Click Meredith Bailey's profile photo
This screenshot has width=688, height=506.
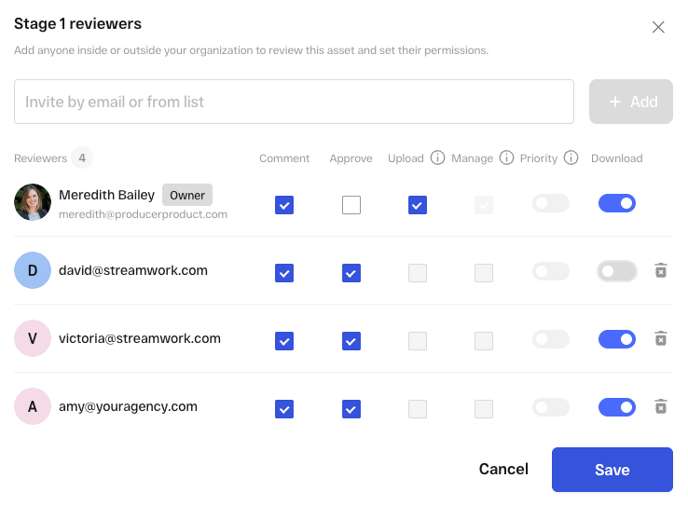33,202
